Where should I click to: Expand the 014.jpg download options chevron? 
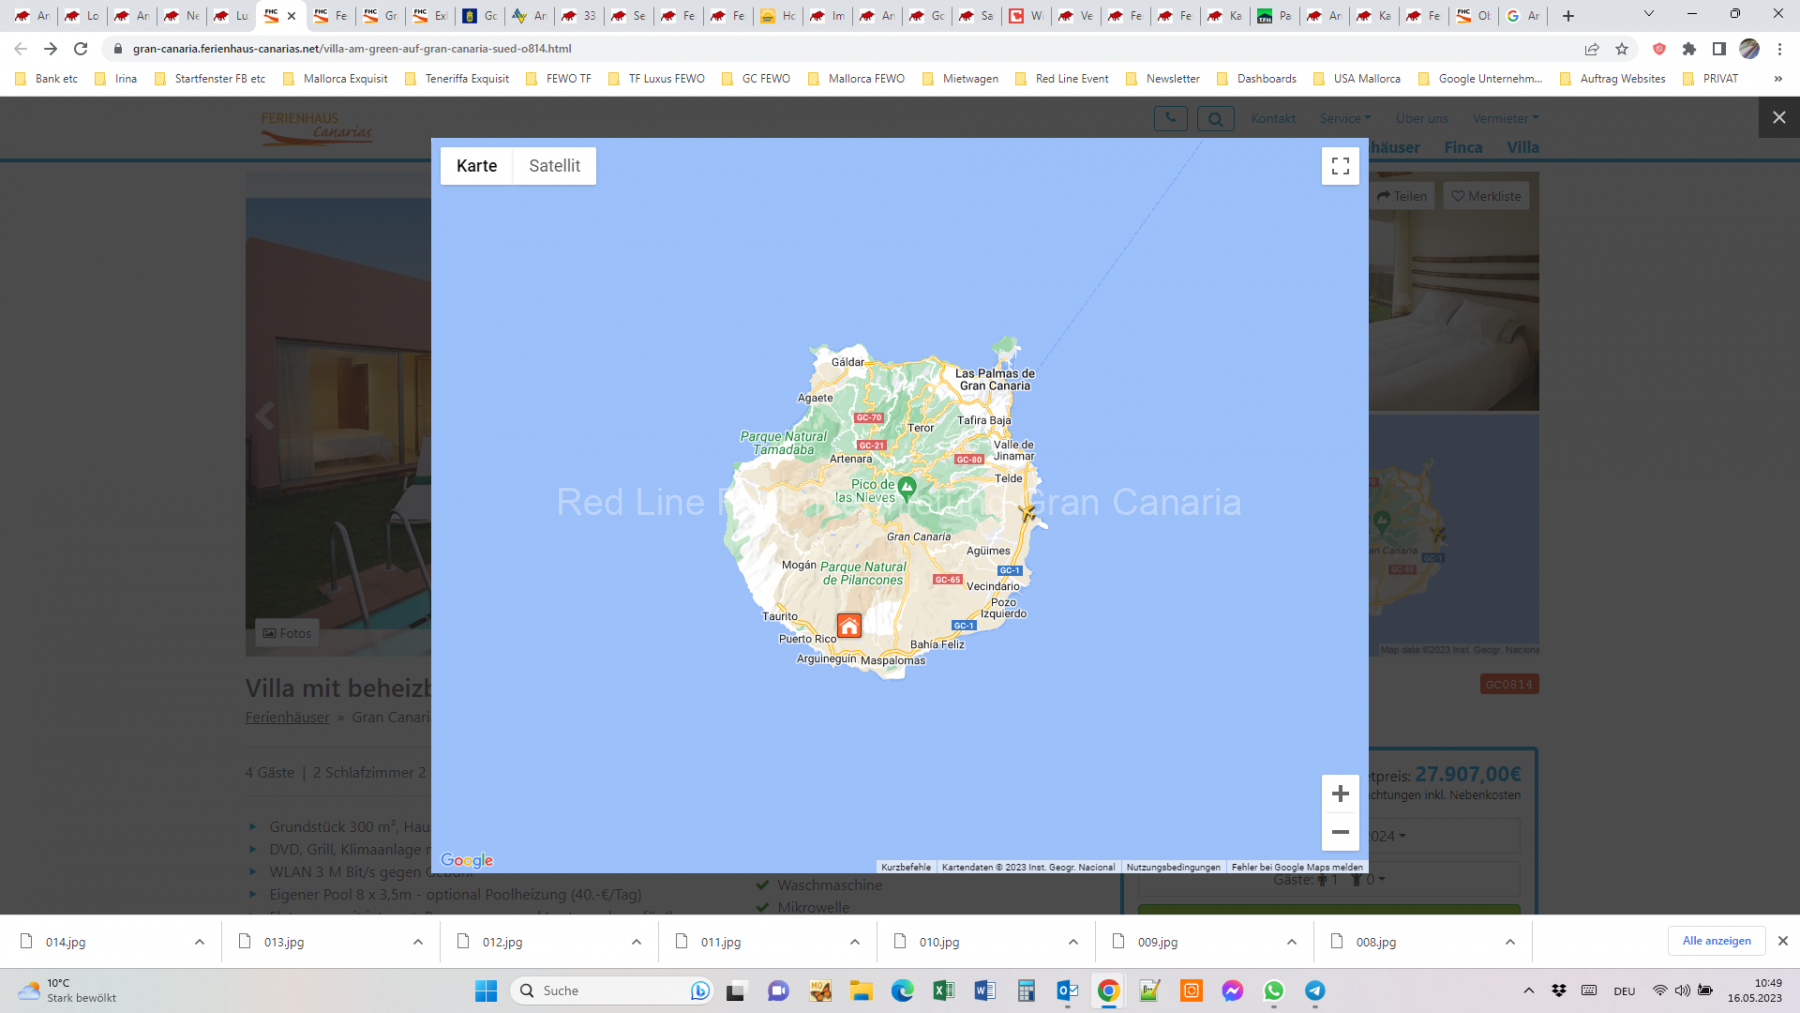(200, 942)
